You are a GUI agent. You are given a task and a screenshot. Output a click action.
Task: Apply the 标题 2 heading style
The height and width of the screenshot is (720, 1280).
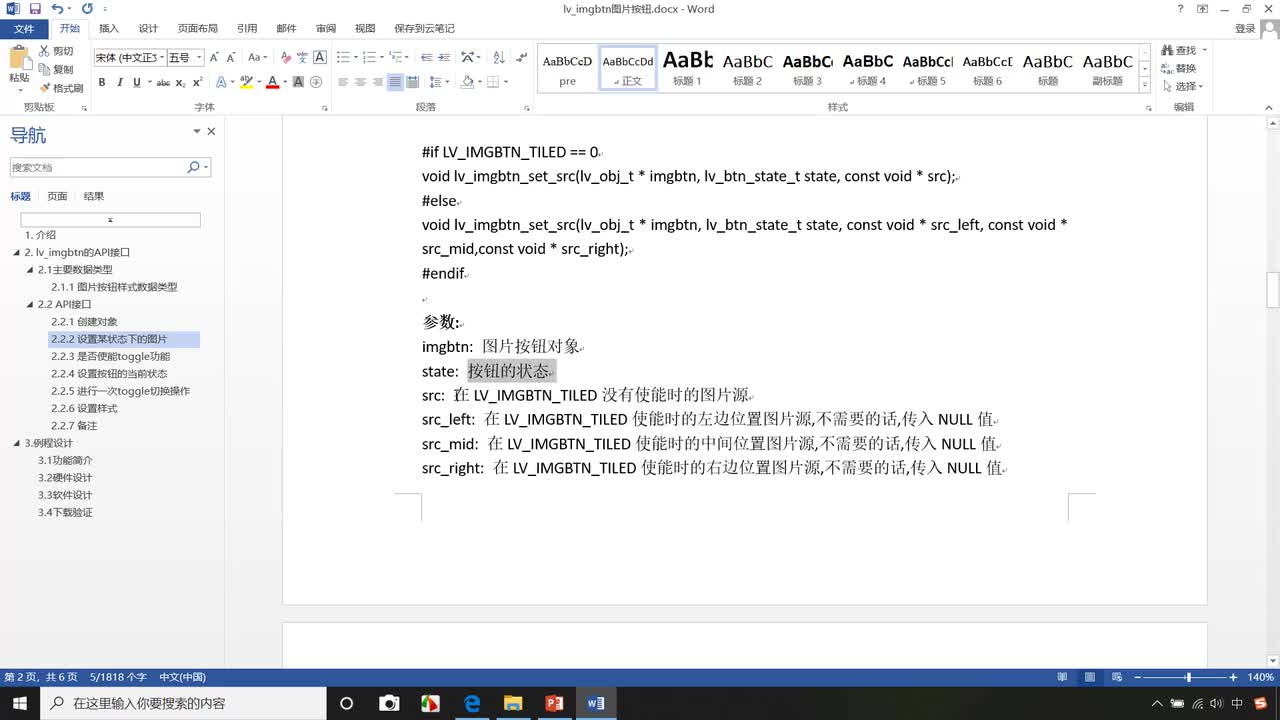click(748, 68)
